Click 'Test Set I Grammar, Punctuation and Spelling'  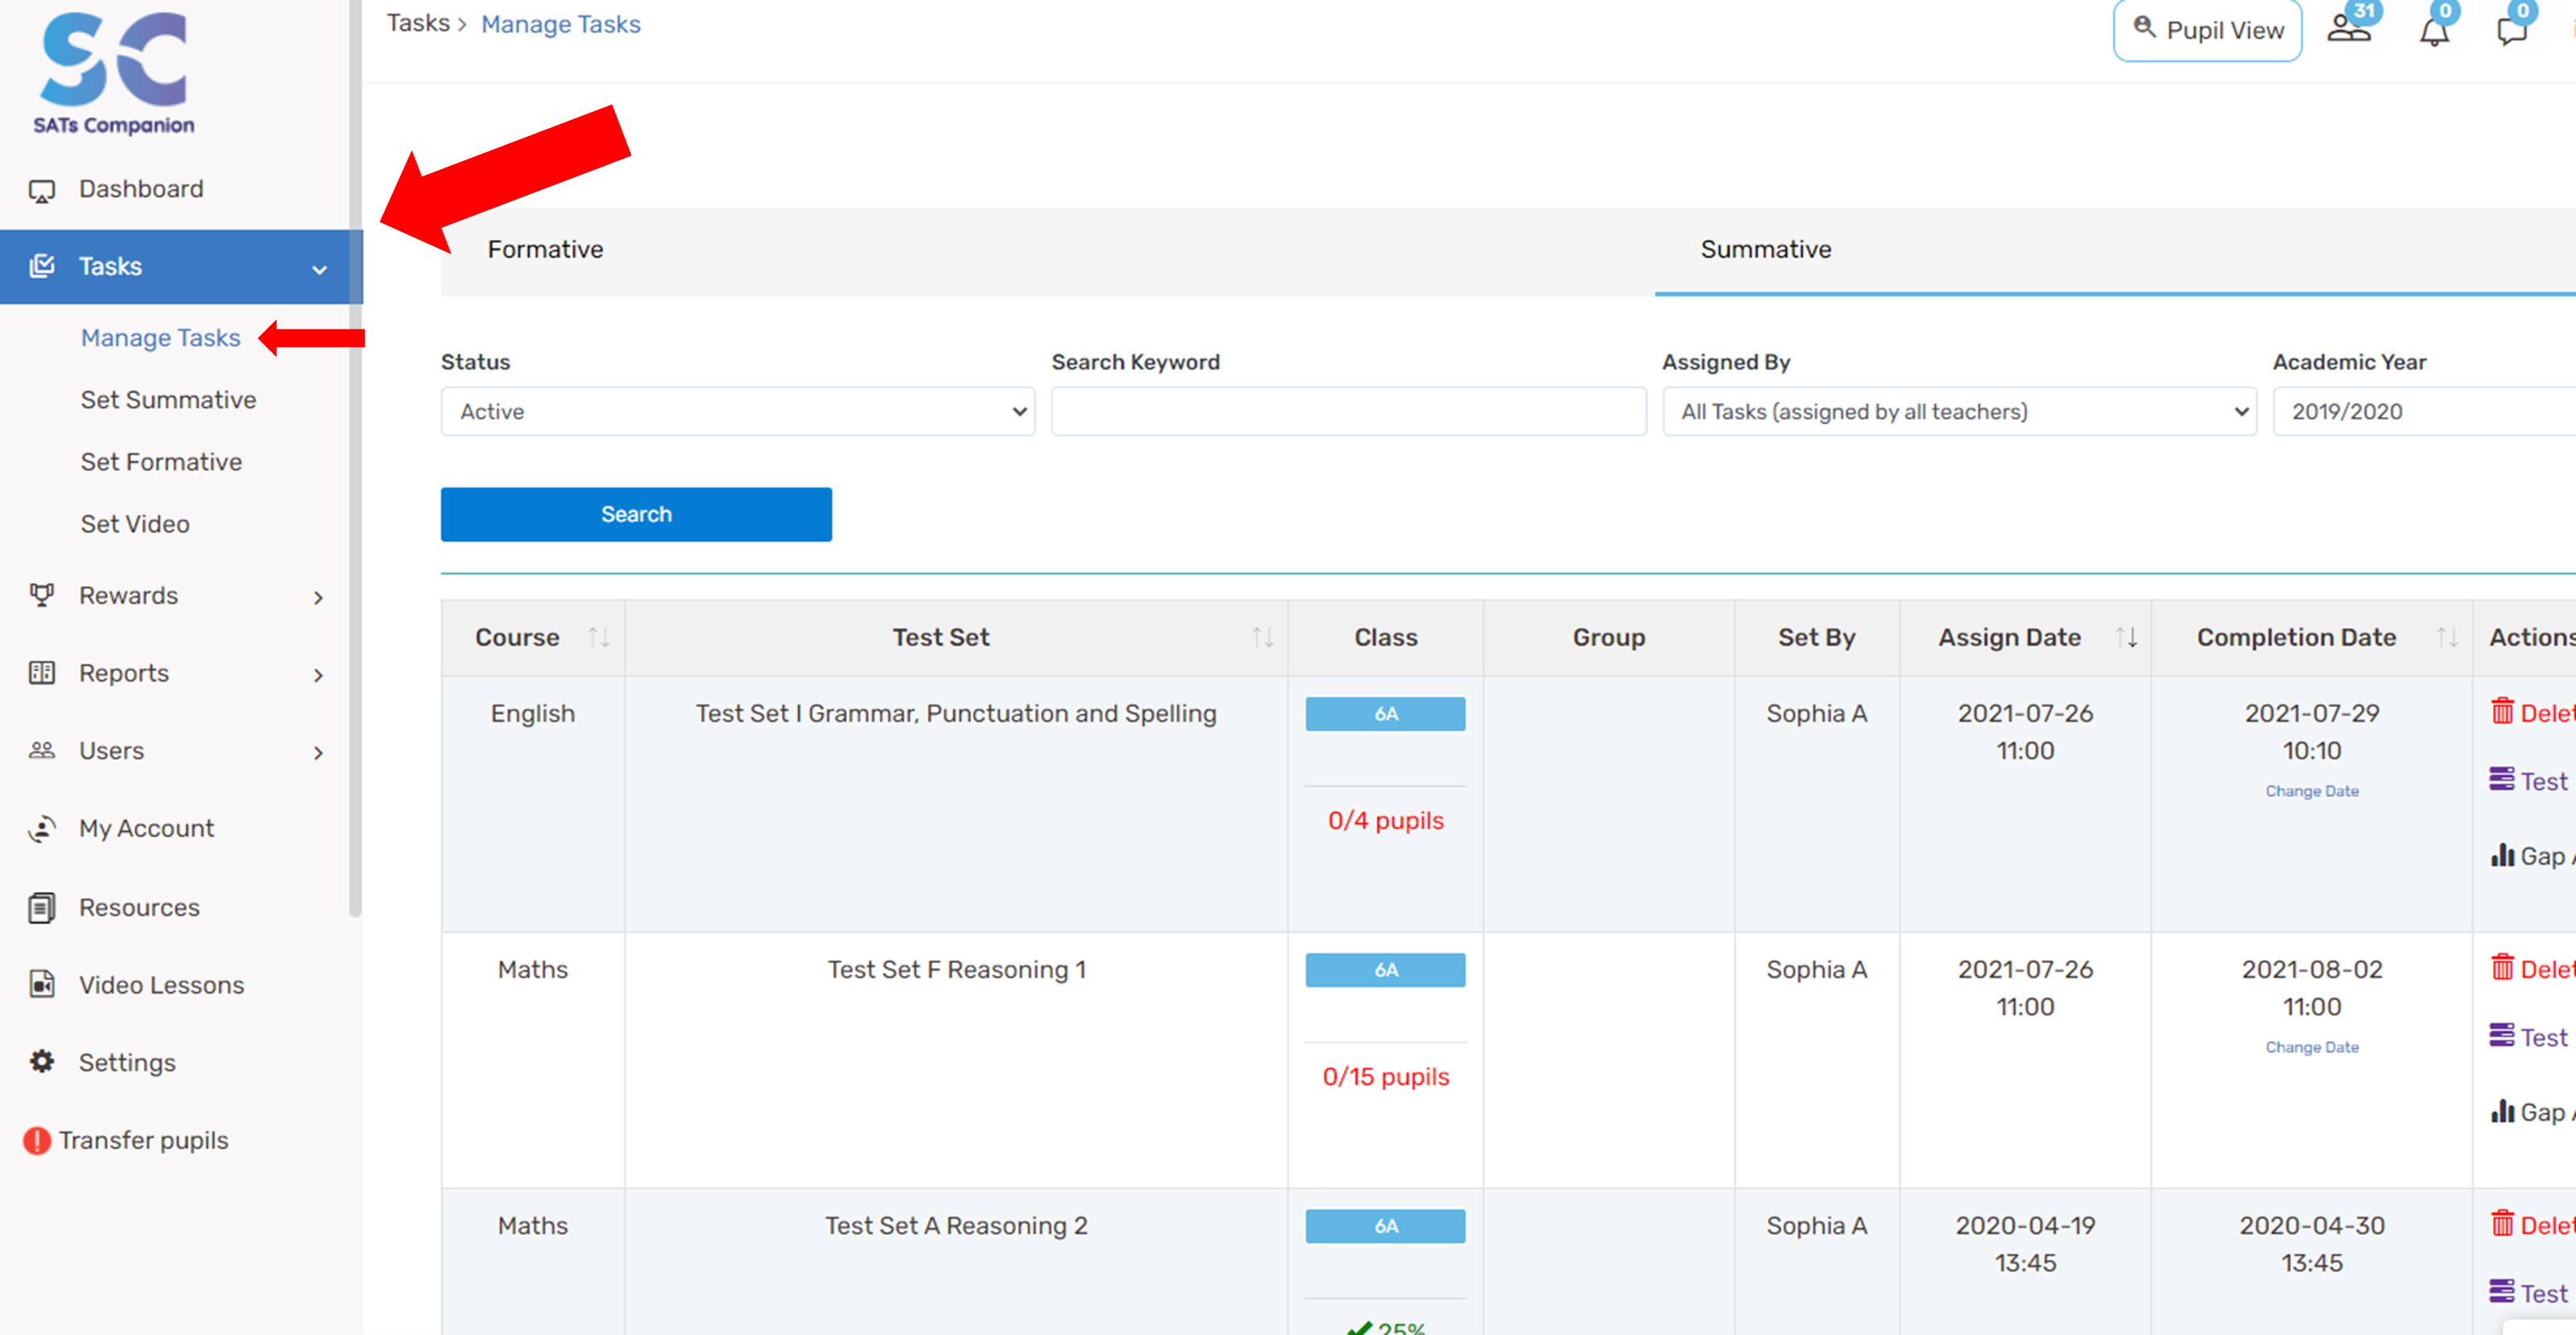(x=956, y=713)
